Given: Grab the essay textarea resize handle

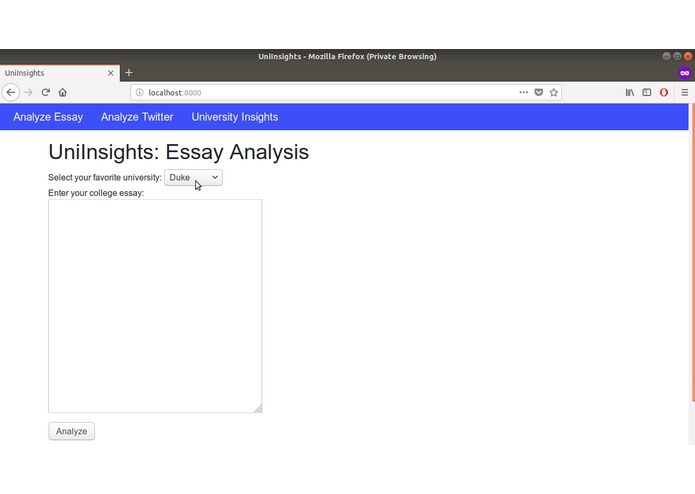Looking at the screenshot, I should click(258, 408).
